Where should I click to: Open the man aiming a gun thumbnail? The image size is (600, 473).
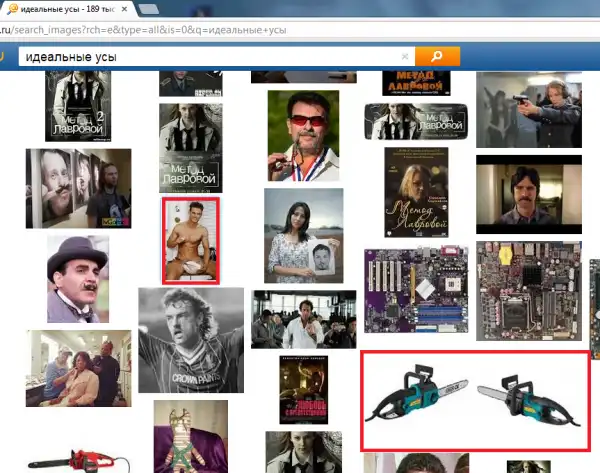point(528,110)
